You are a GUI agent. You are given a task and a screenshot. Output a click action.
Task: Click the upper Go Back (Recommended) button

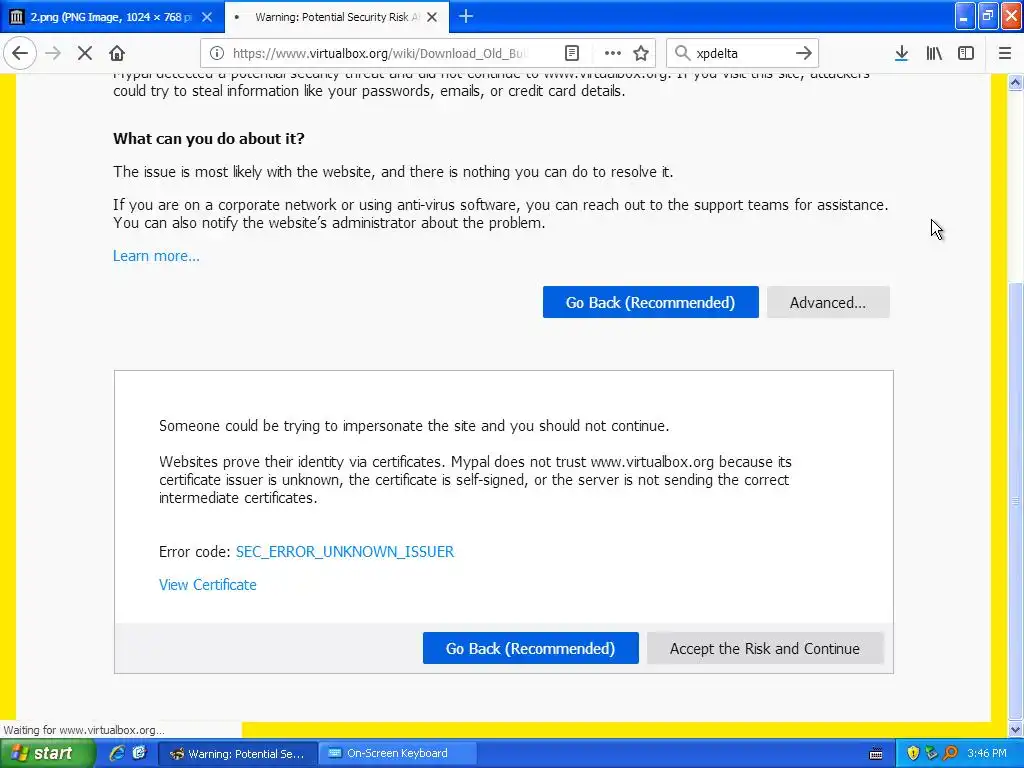(x=650, y=302)
